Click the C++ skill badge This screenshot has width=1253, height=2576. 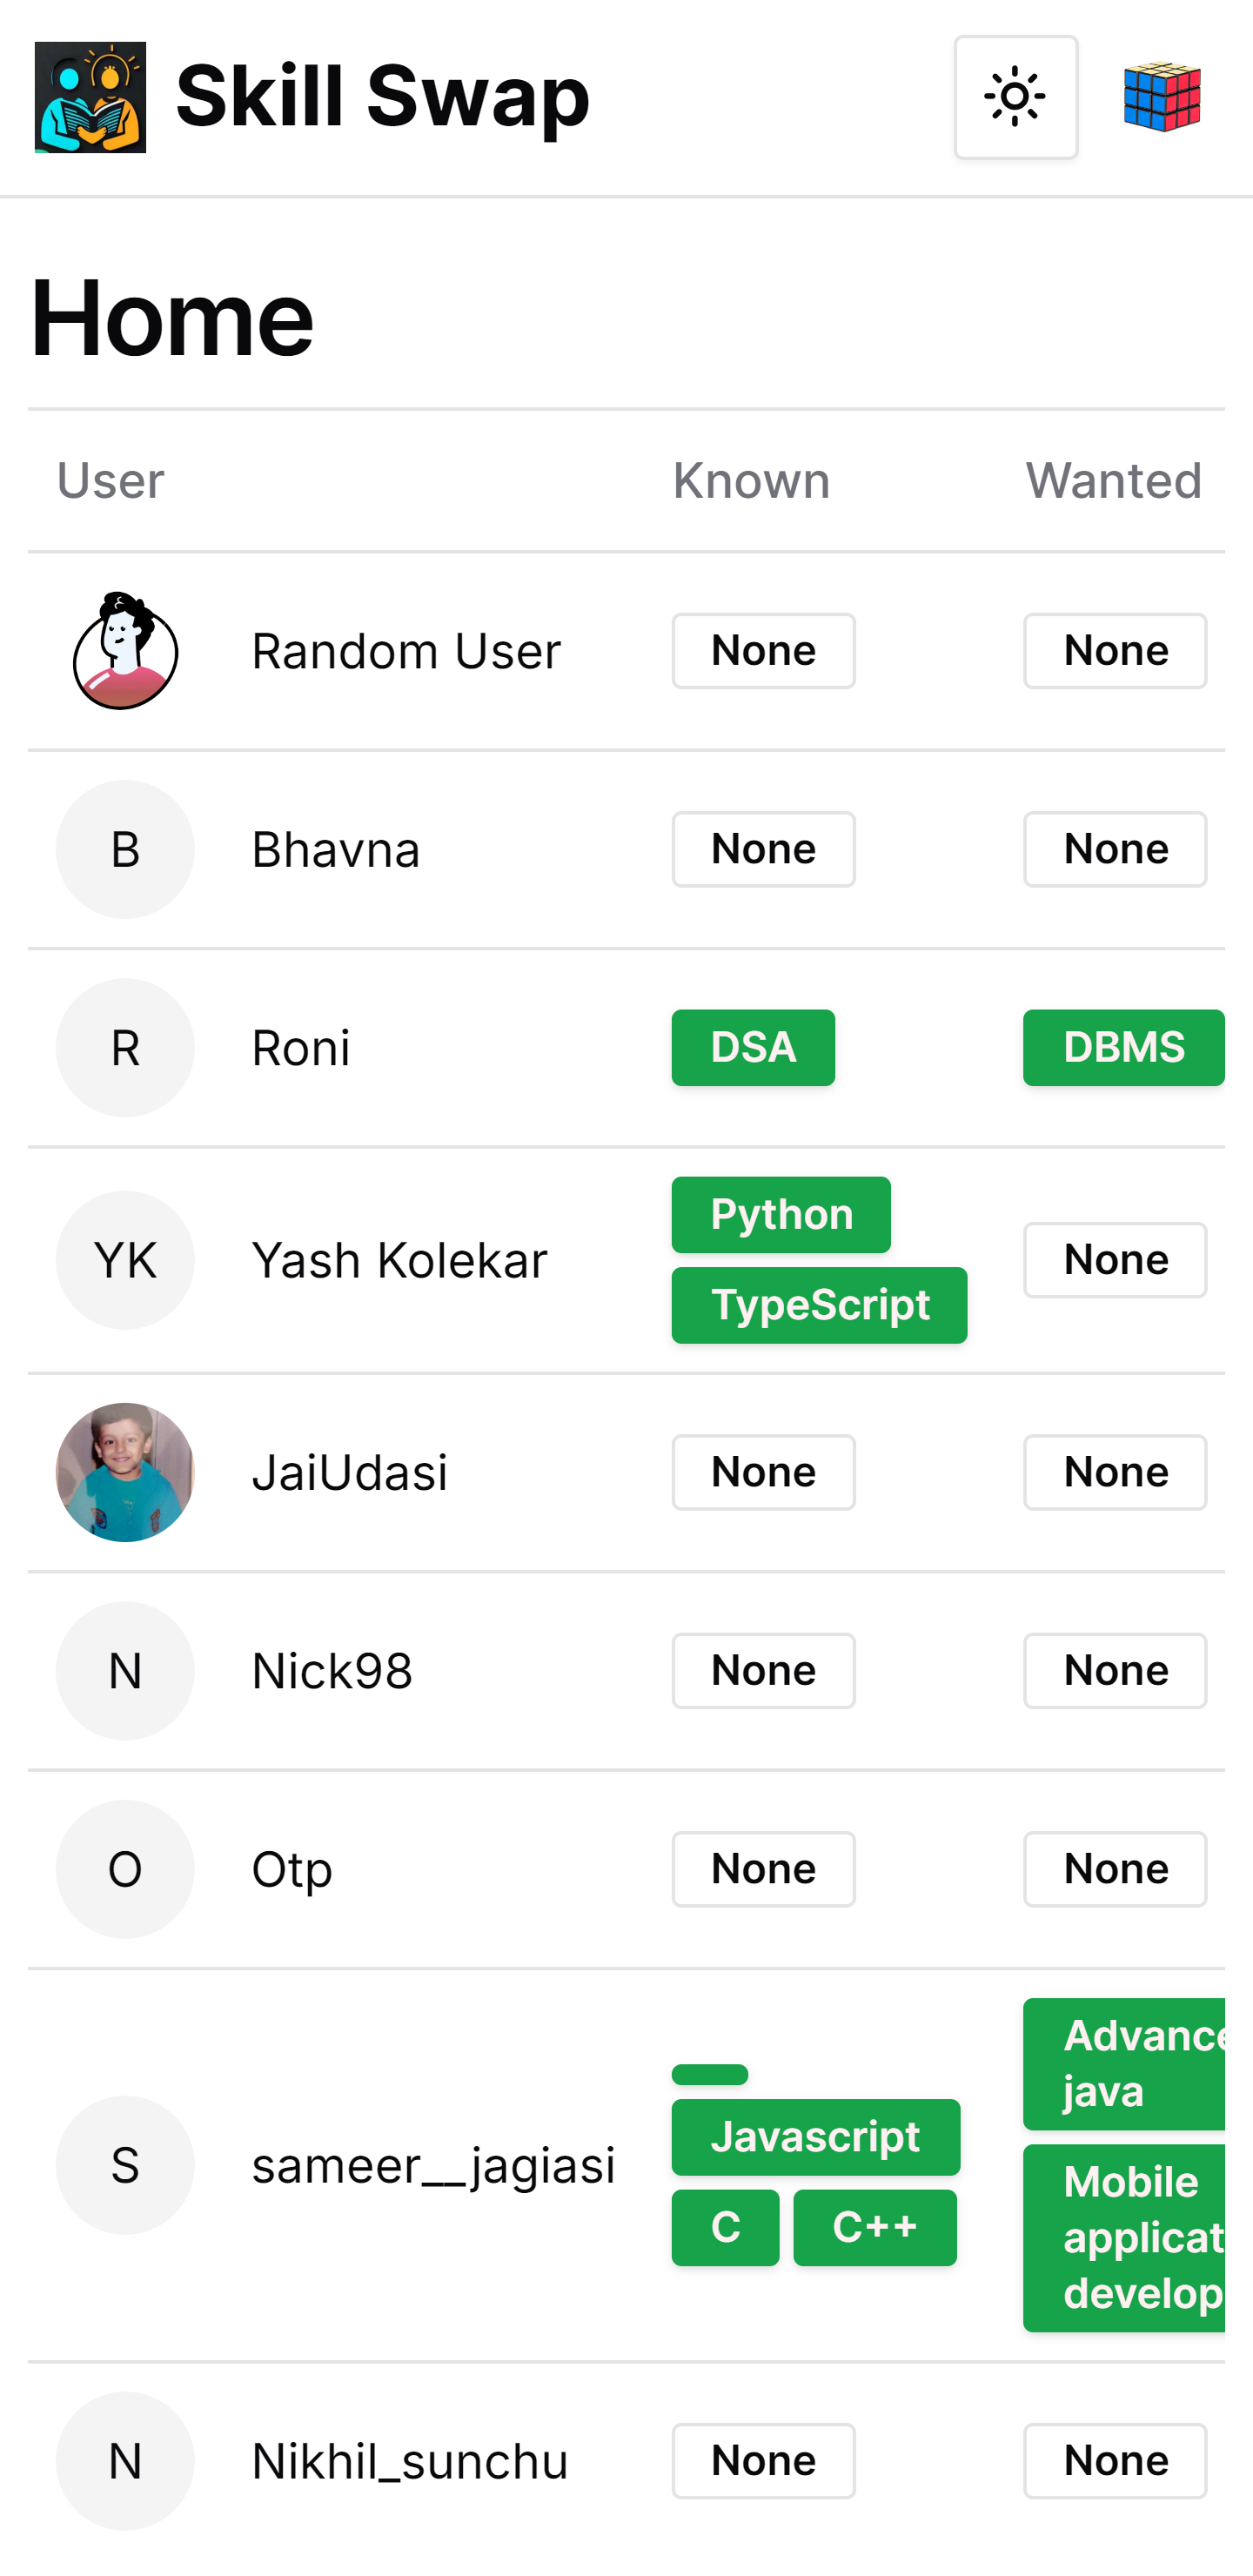874,2227
